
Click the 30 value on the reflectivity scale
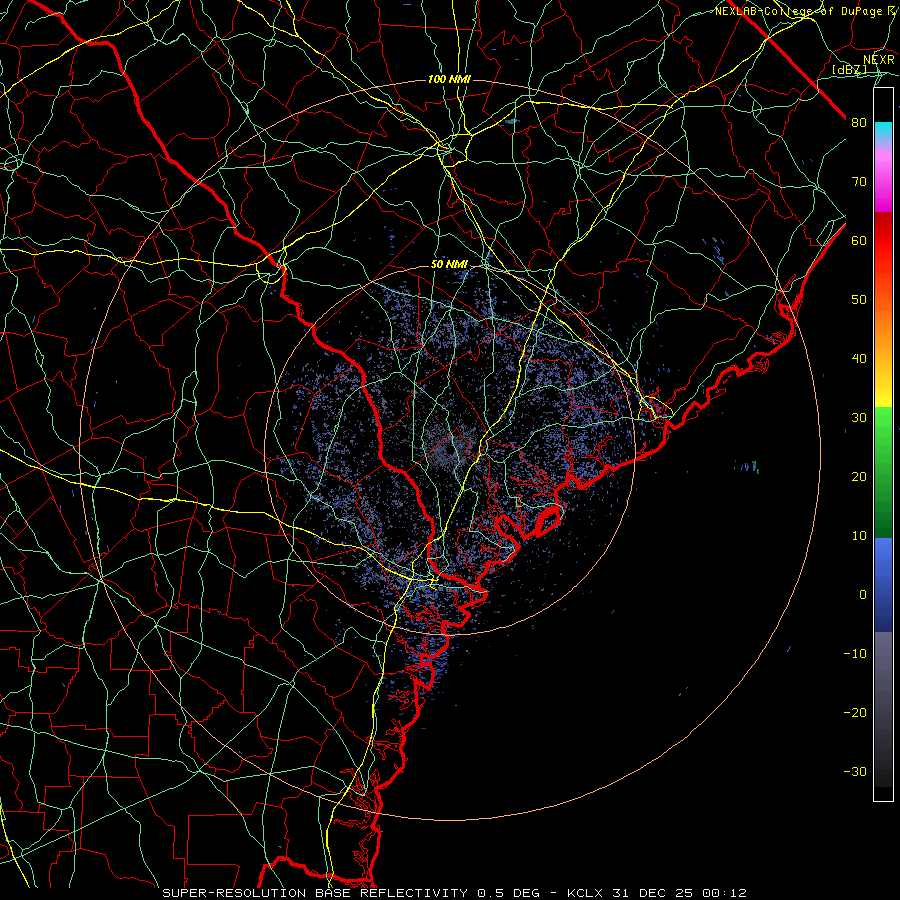[x=859, y=418]
